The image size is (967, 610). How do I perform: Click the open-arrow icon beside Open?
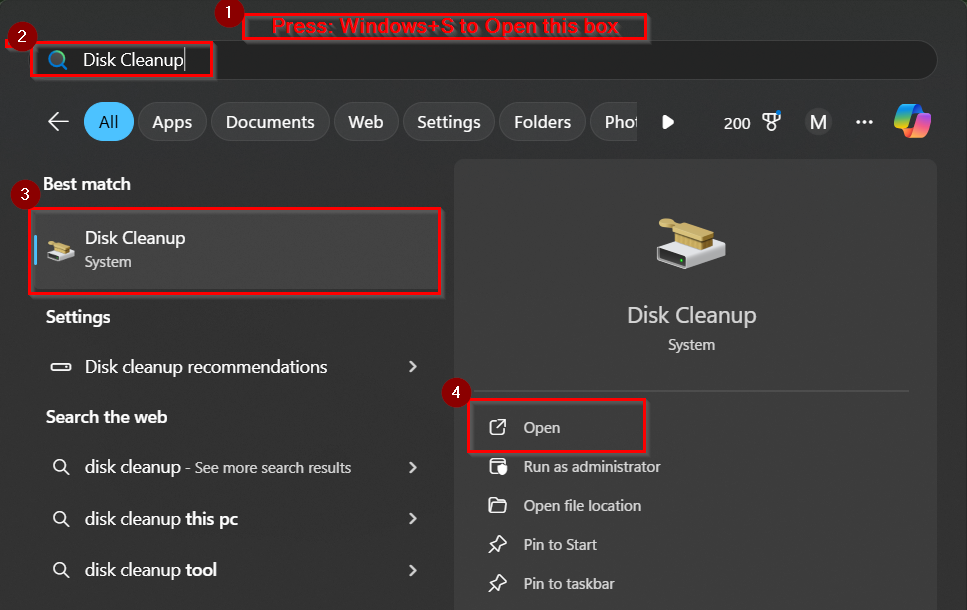(x=498, y=427)
